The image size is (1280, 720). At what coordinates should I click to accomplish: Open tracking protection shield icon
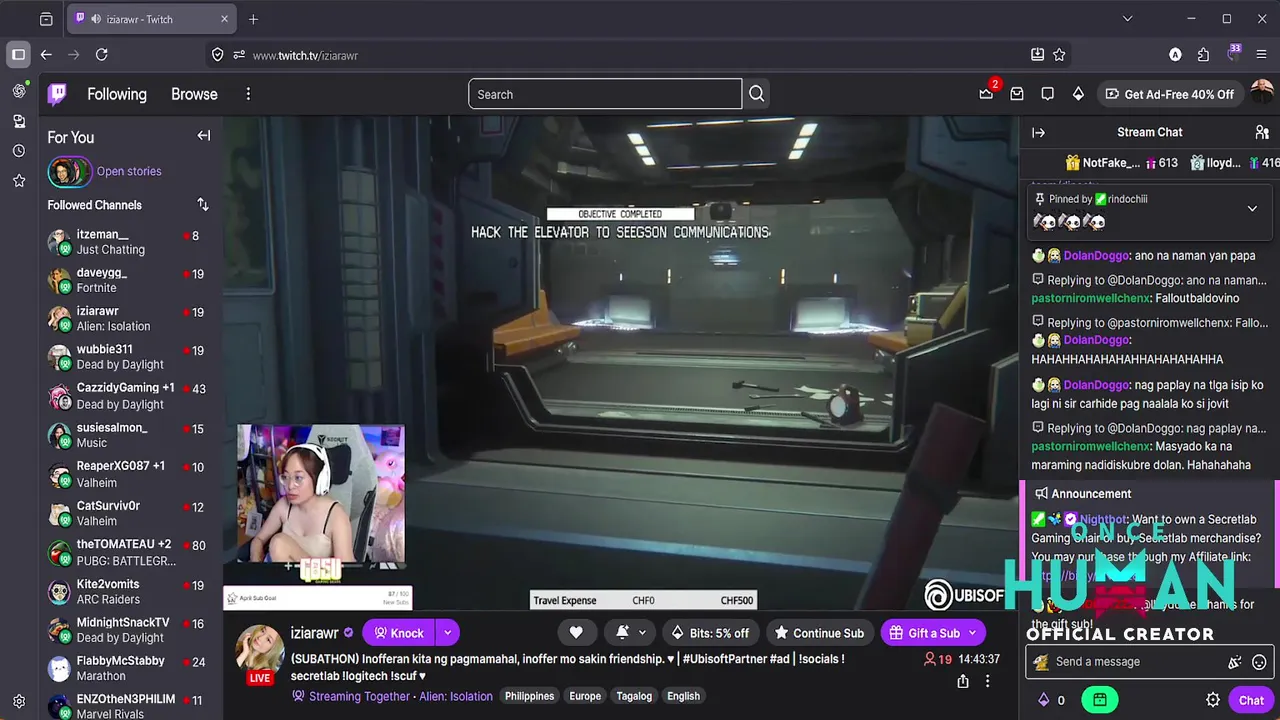(x=218, y=55)
